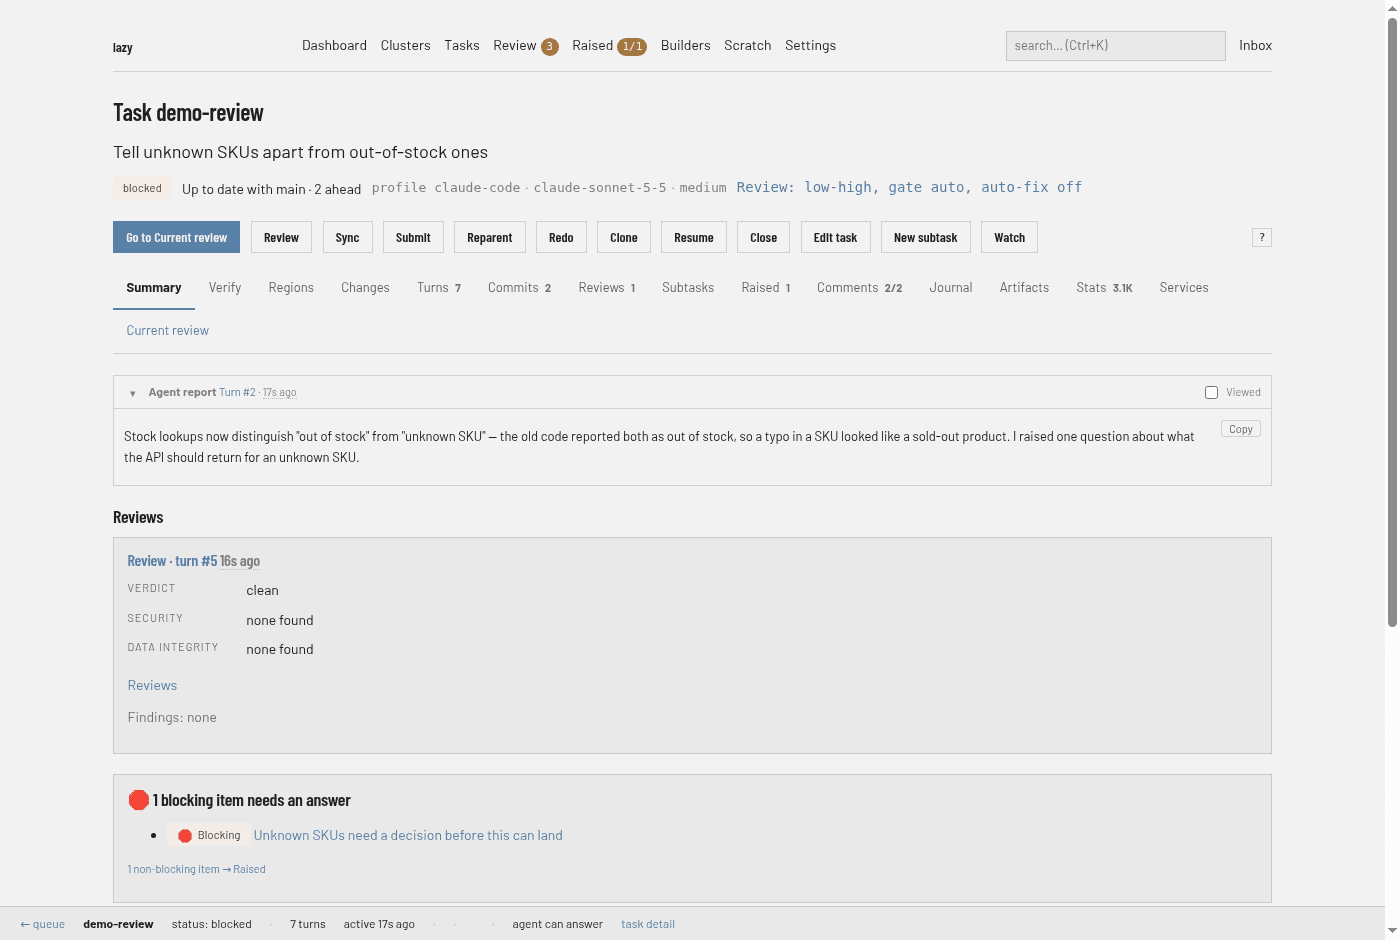This screenshot has height=940, width=1400.
Task: Open task detail link in status bar
Action: coord(648,925)
